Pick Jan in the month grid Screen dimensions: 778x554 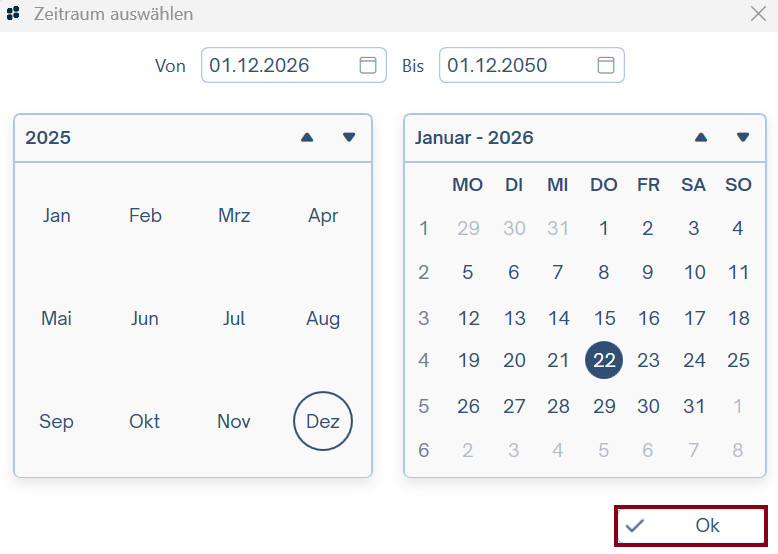(57, 215)
